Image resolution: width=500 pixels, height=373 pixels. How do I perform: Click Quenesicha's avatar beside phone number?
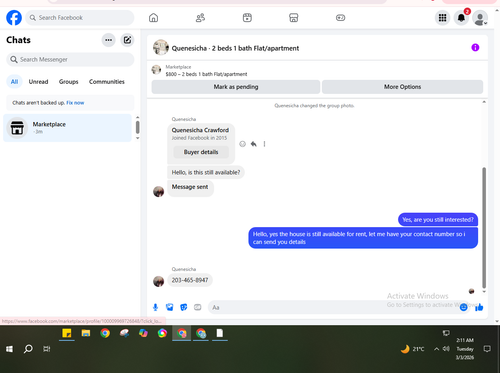pyautogui.click(x=159, y=281)
